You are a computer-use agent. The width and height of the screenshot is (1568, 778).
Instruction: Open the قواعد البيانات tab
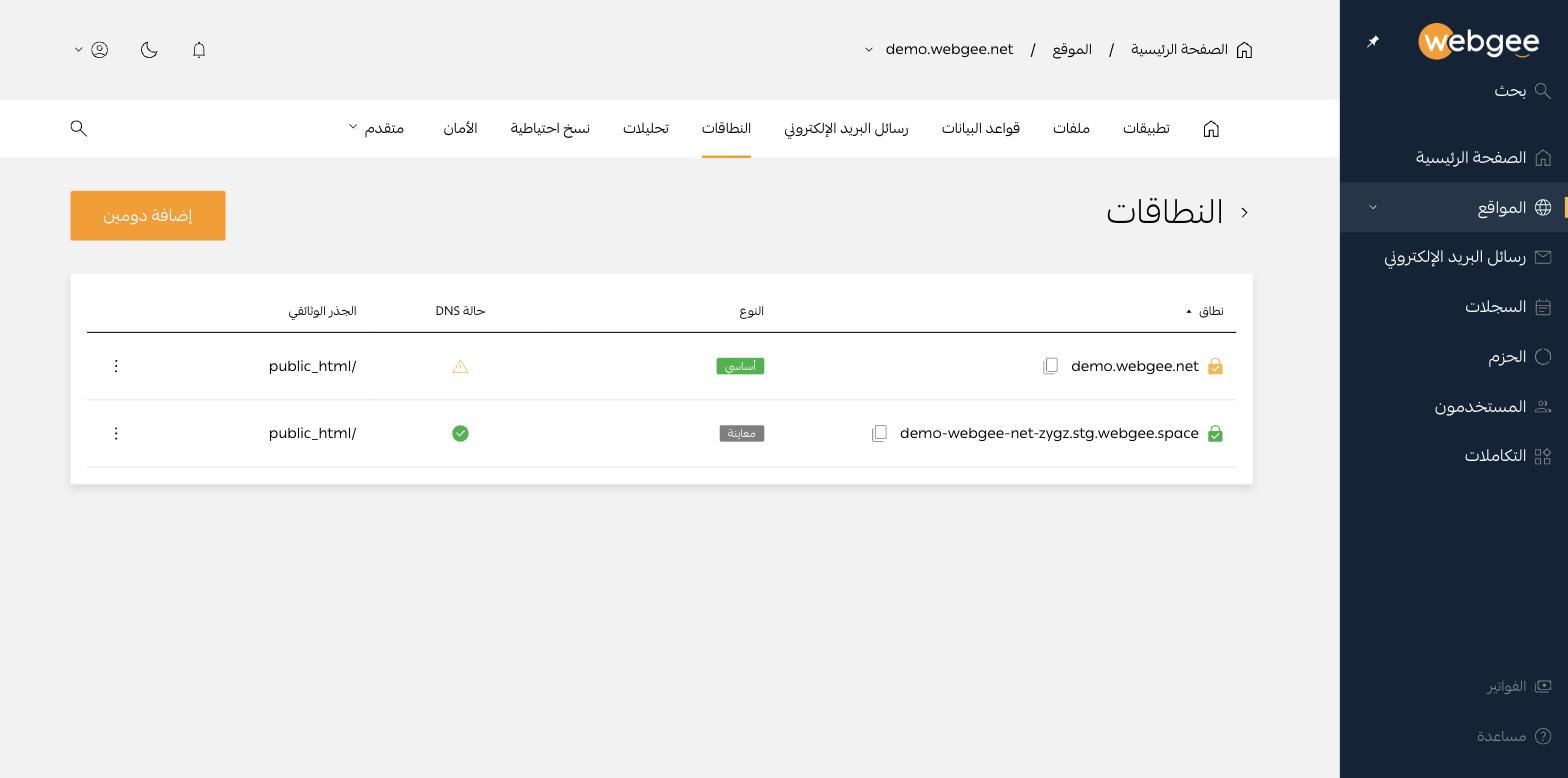980,128
